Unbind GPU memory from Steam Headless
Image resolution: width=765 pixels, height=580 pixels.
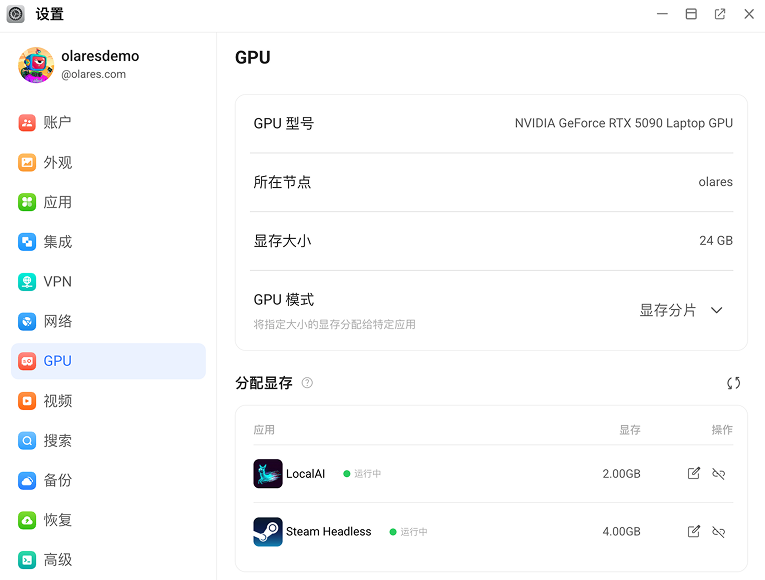coord(719,532)
